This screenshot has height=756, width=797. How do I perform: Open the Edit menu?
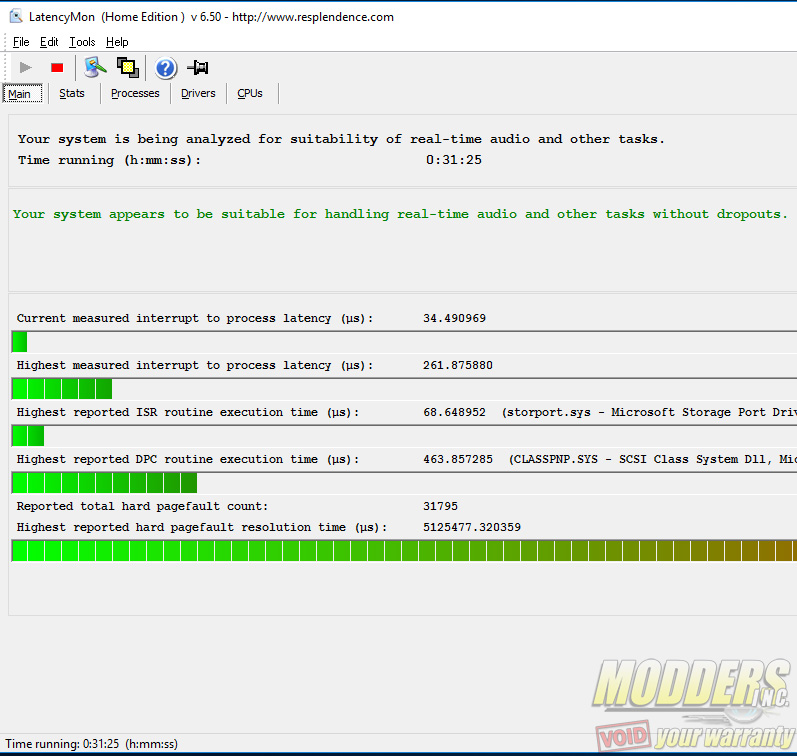pos(49,42)
